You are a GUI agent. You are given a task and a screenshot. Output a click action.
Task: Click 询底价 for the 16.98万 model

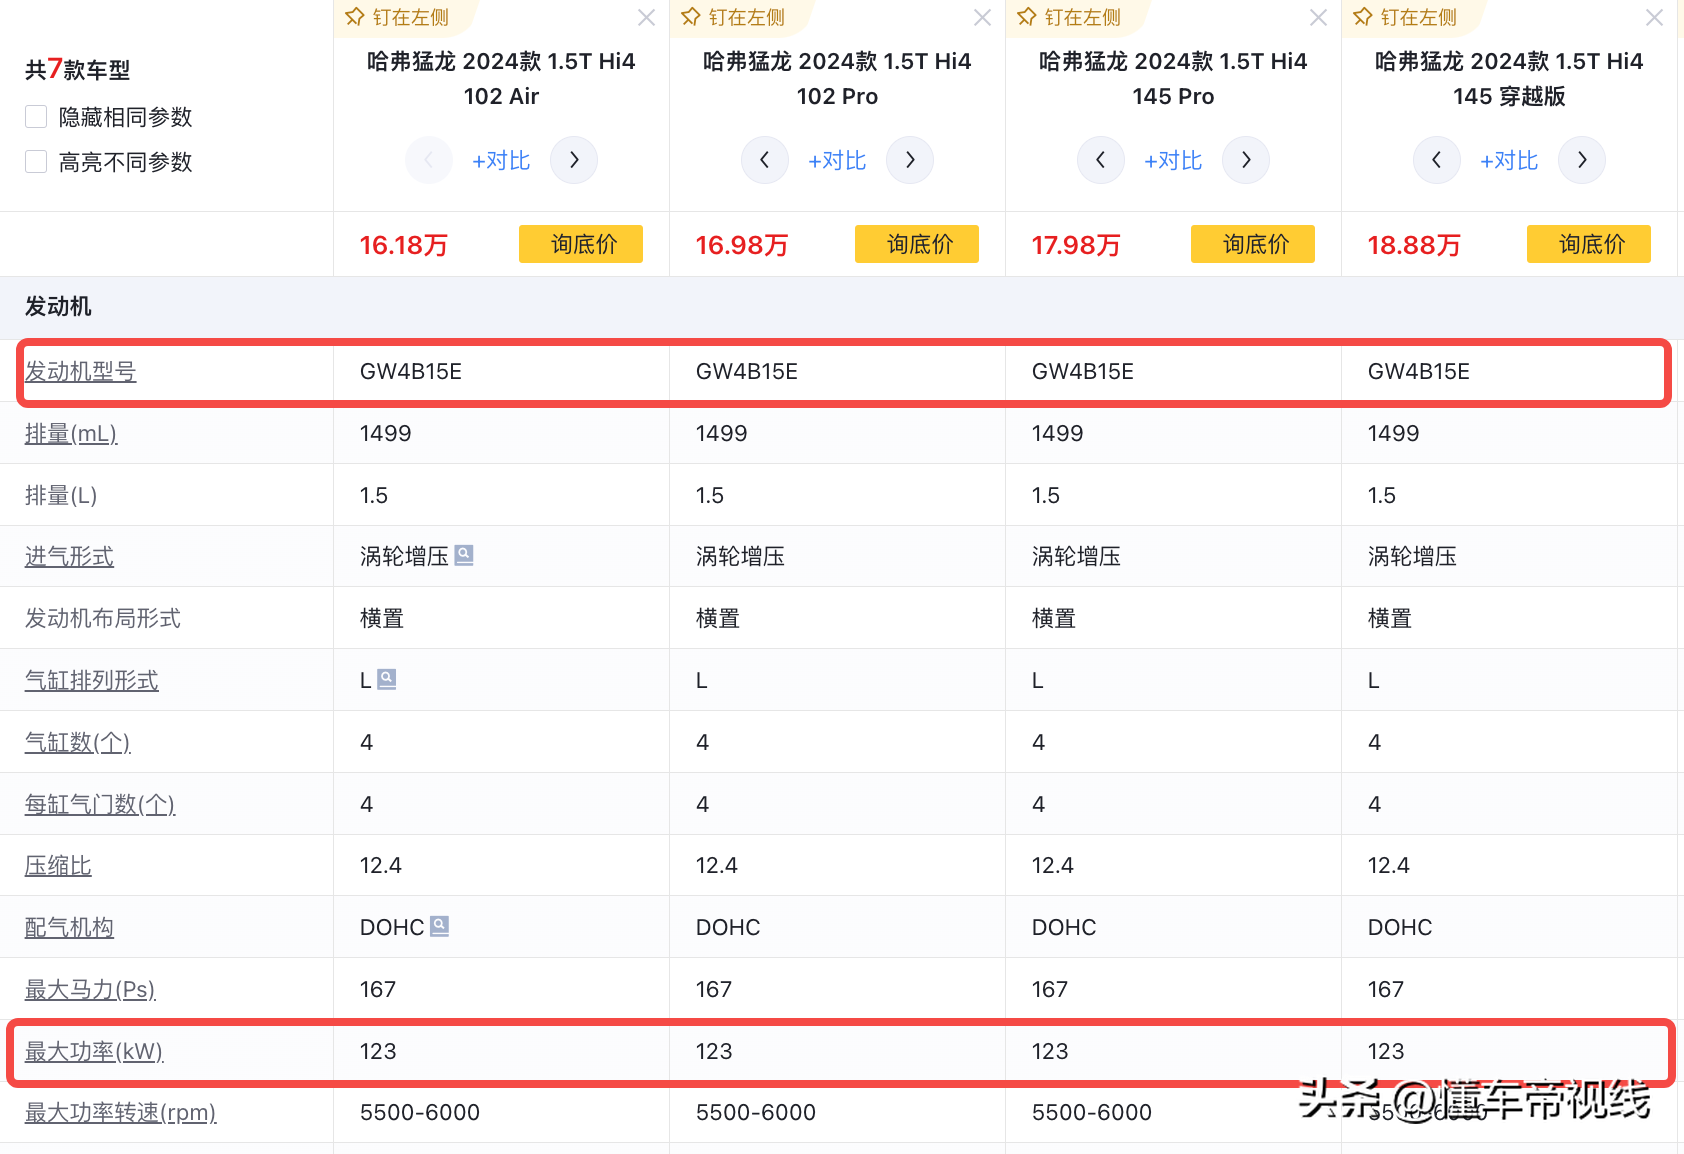point(917,244)
